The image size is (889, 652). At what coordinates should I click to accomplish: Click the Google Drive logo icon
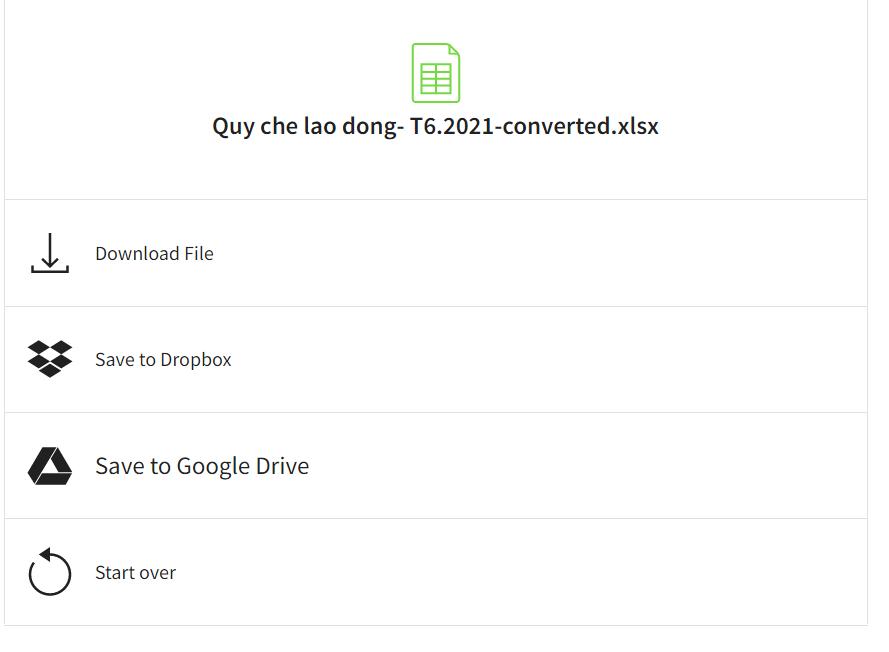[x=50, y=466]
